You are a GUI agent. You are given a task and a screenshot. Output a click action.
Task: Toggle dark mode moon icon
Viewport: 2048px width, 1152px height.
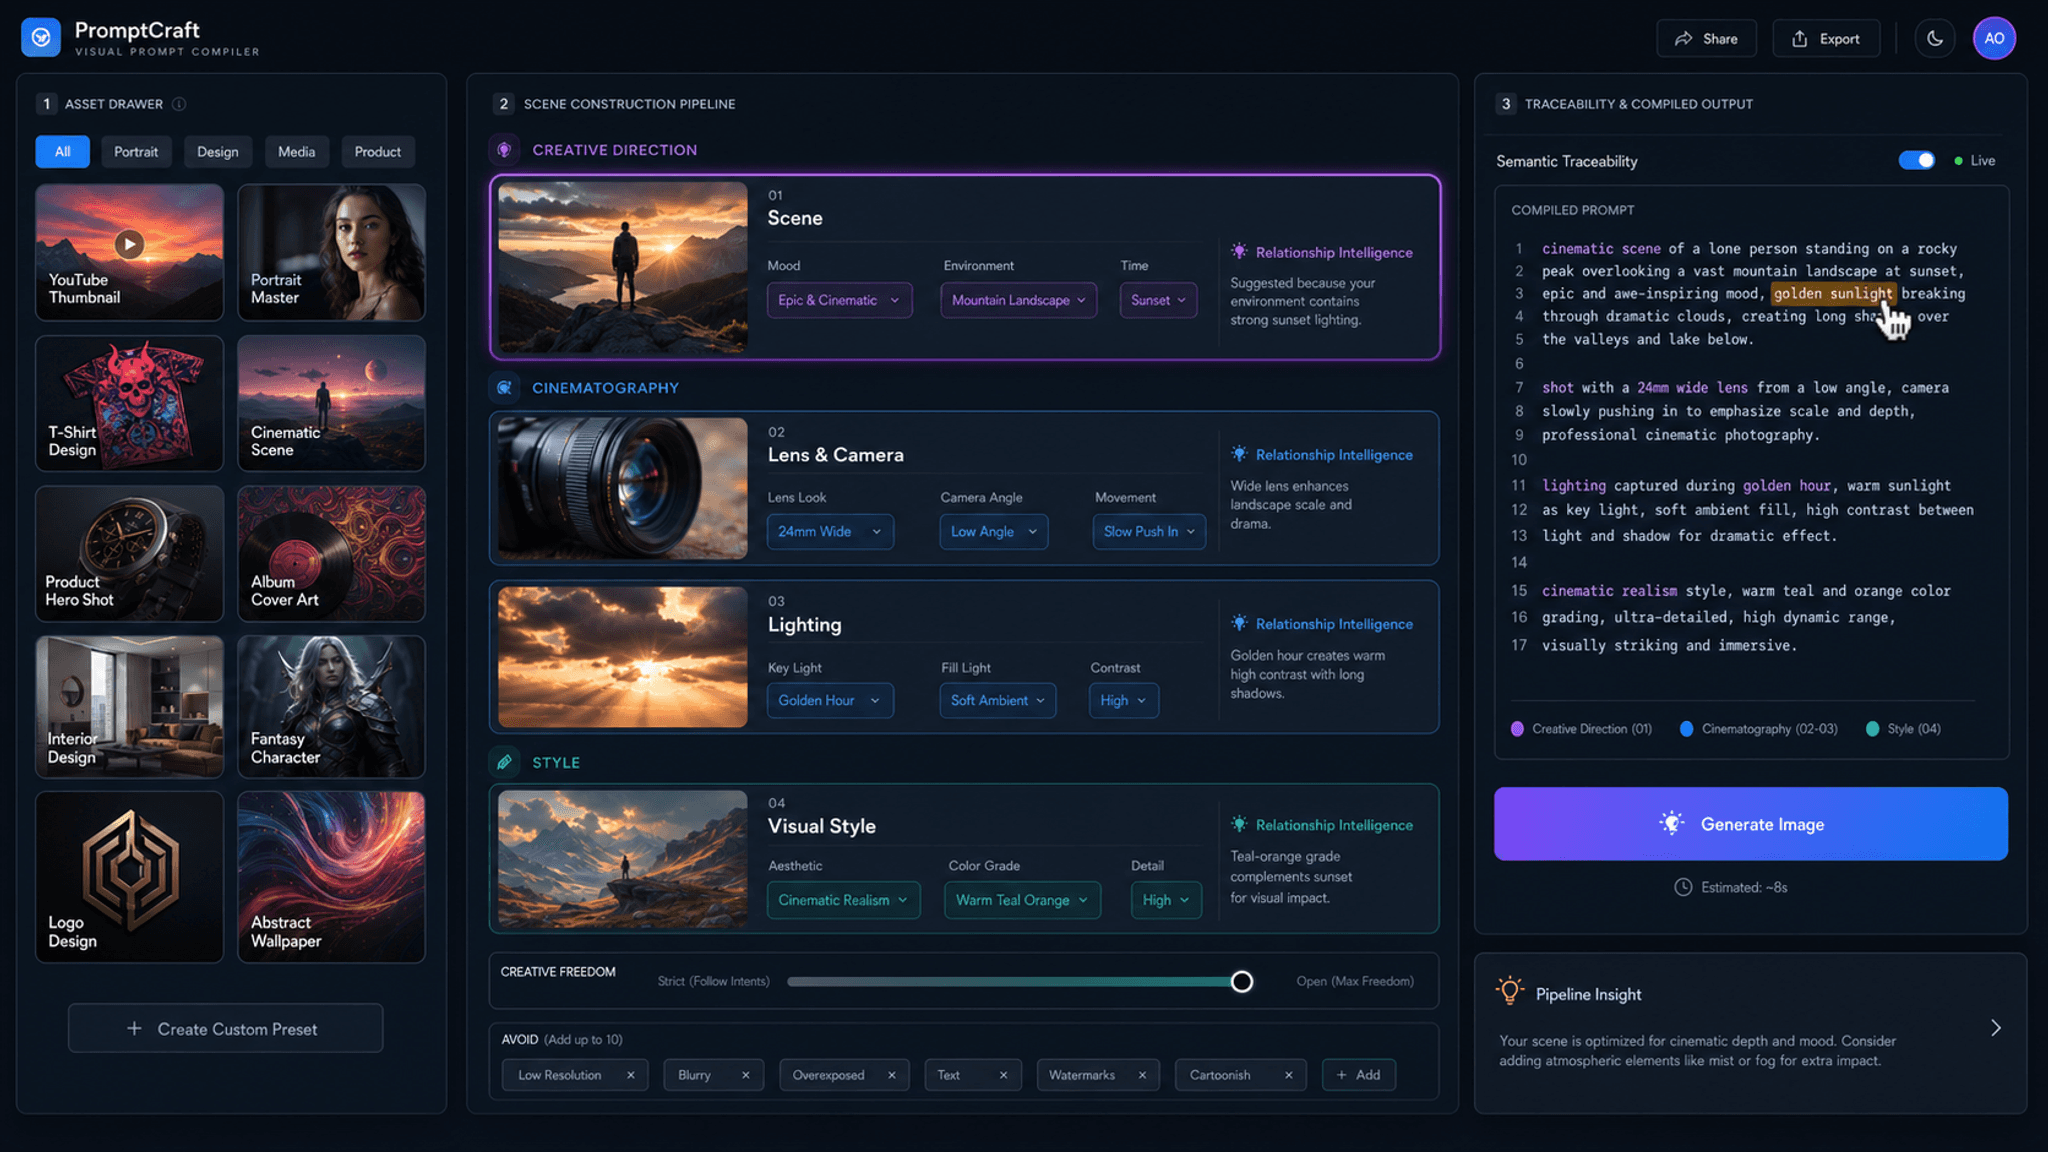[1935, 39]
